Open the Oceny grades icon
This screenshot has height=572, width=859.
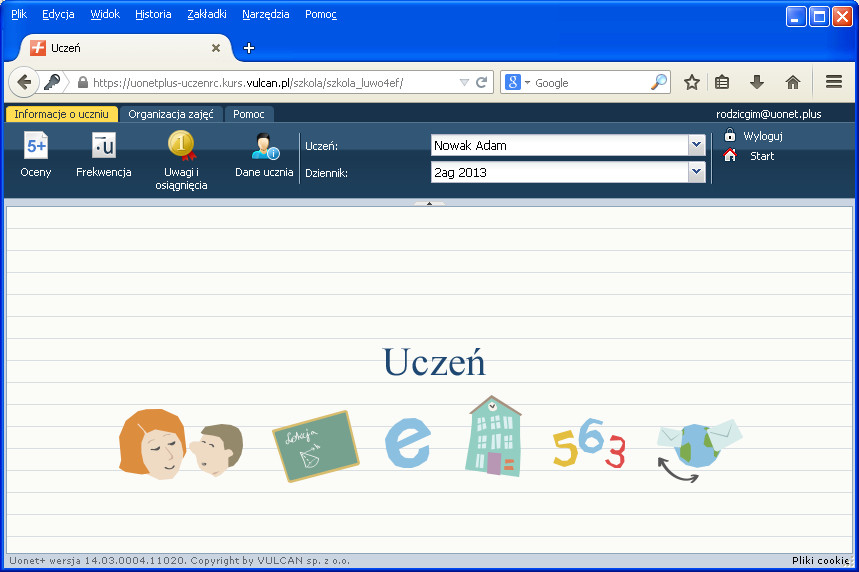click(x=36, y=146)
